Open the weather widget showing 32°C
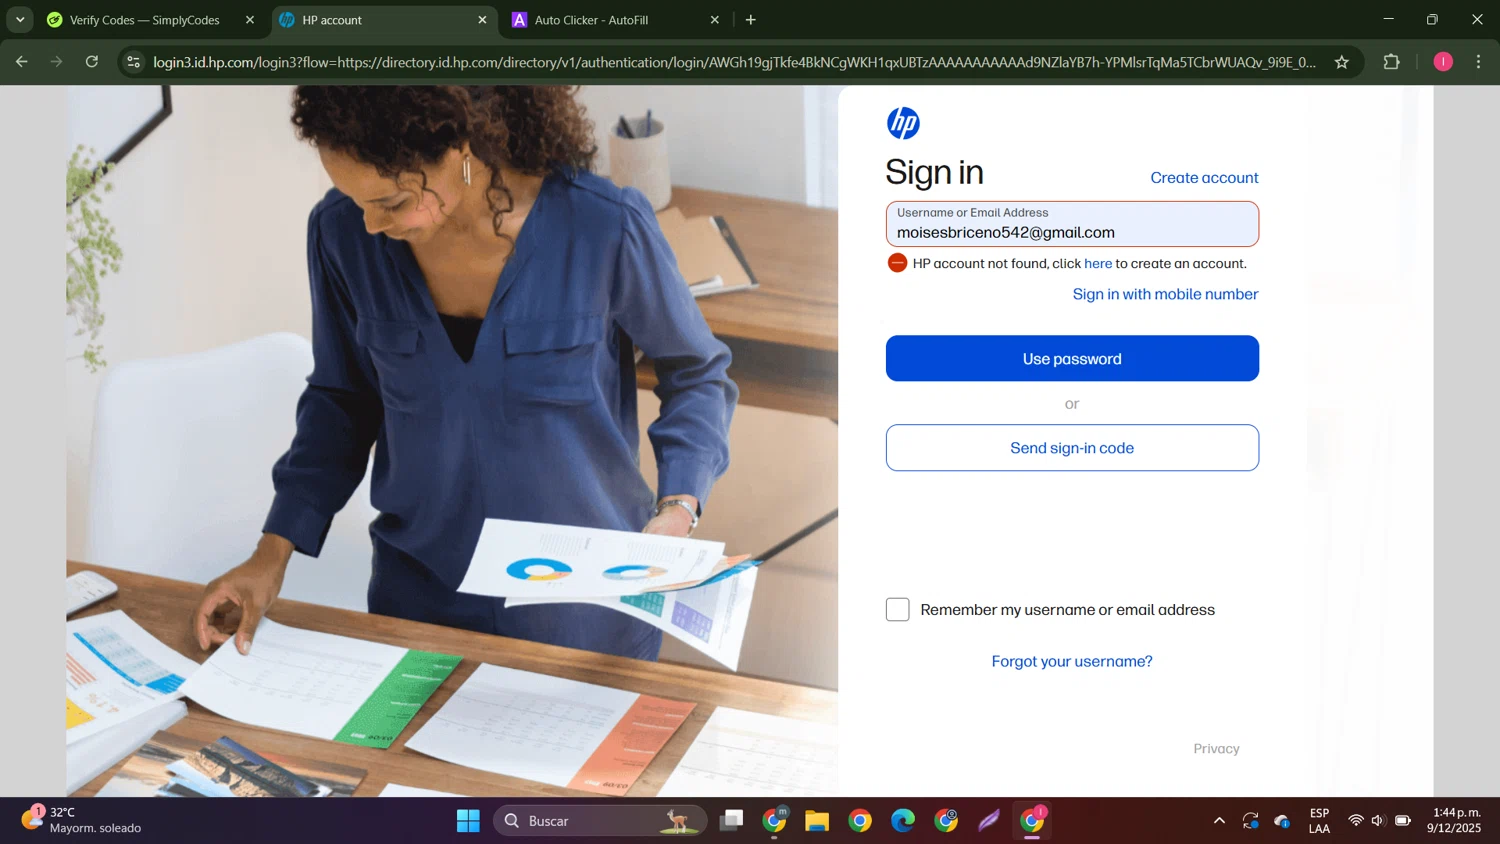 [x=82, y=820]
